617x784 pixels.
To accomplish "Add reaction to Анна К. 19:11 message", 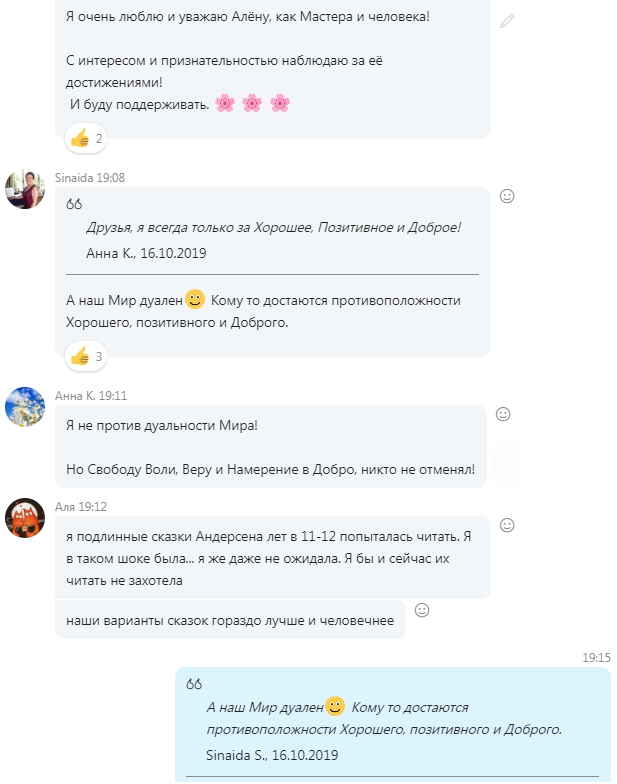I will click(x=503, y=414).
